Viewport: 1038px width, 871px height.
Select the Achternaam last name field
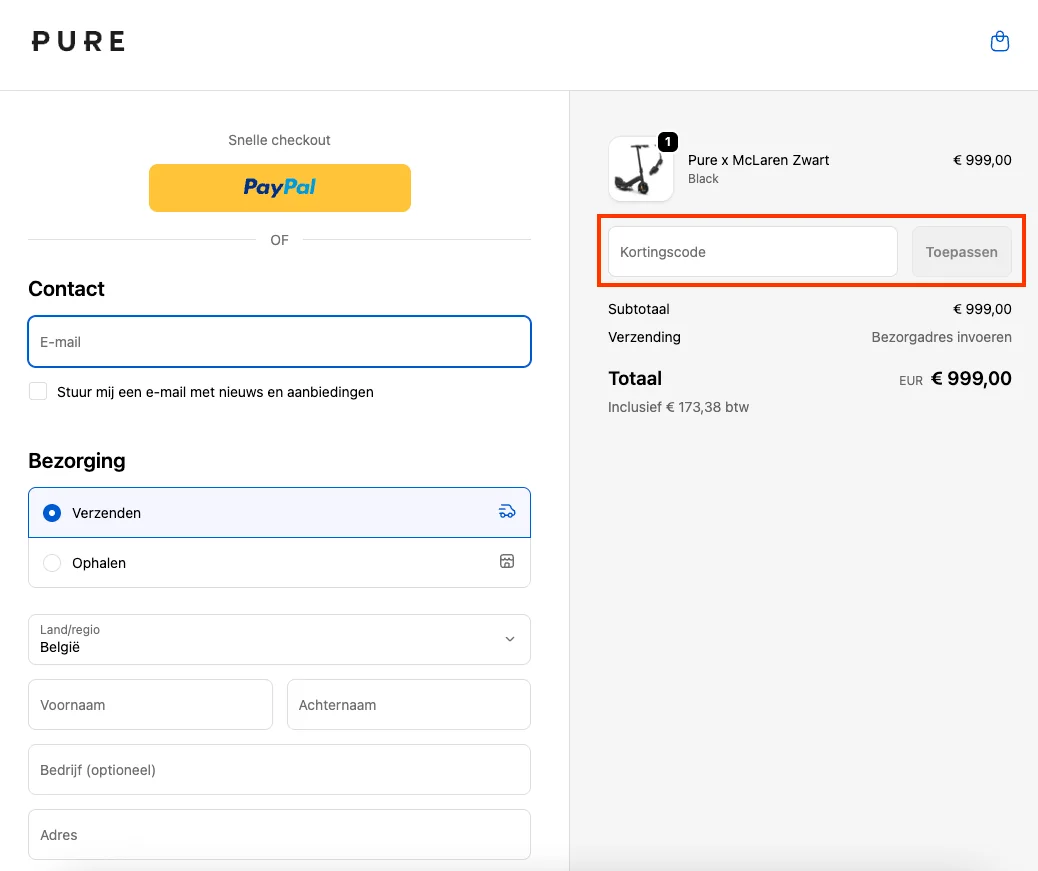(408, 705)
